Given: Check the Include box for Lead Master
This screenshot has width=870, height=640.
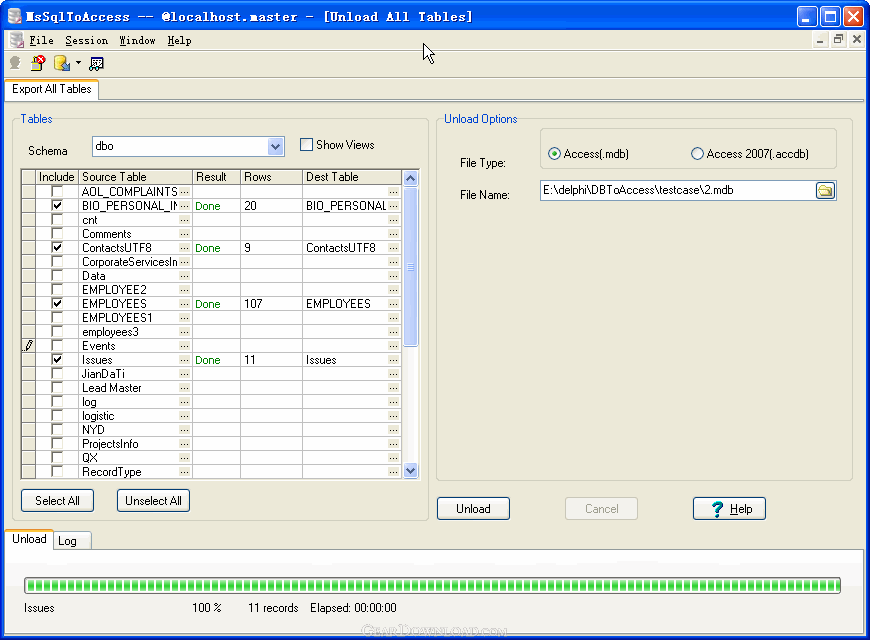Looking at the screenshot, I should pos(57,387).
